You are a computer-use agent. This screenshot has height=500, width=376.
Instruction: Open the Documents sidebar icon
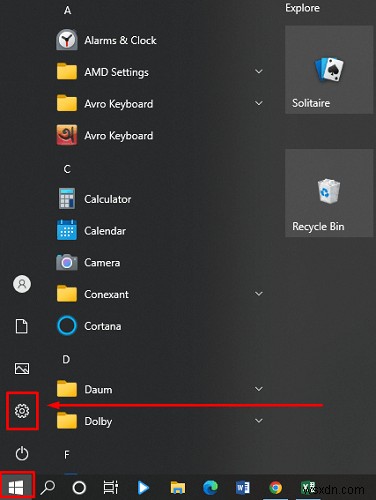22,326
